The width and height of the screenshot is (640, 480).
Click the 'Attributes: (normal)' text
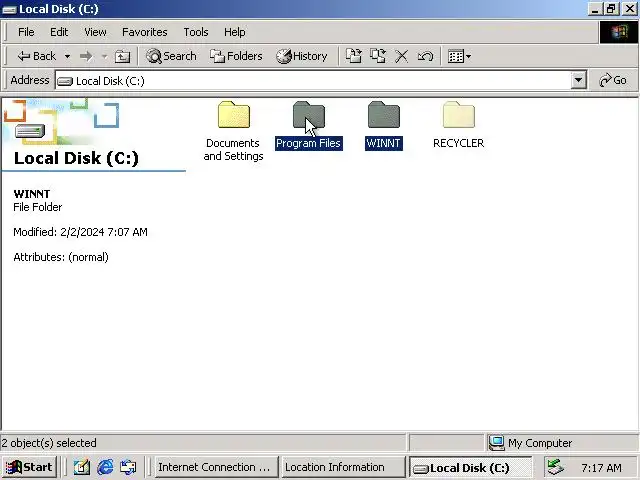pyautogui.click(x=61, y=257)
